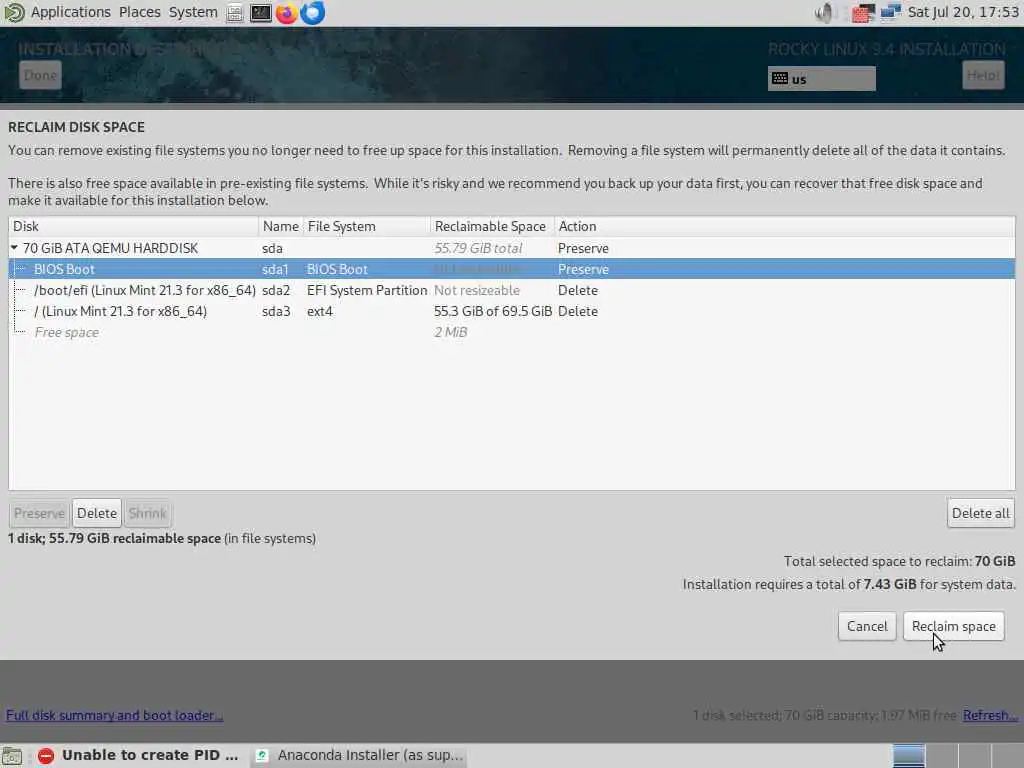
Task: Switch to the Unable to create PID window
Action: (138, 756)
